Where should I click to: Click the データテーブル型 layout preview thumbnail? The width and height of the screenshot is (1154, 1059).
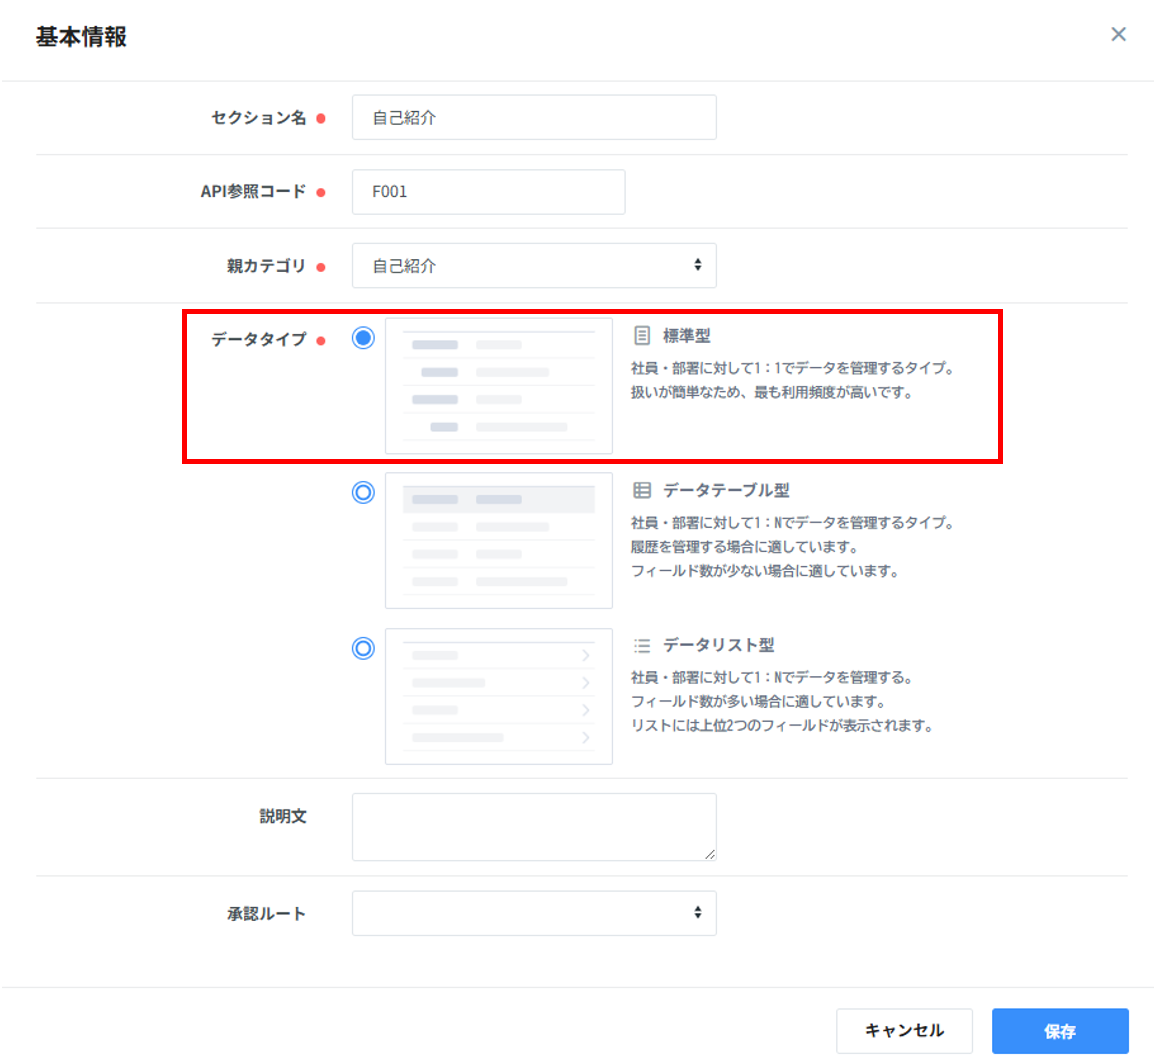tap(498, 541)
